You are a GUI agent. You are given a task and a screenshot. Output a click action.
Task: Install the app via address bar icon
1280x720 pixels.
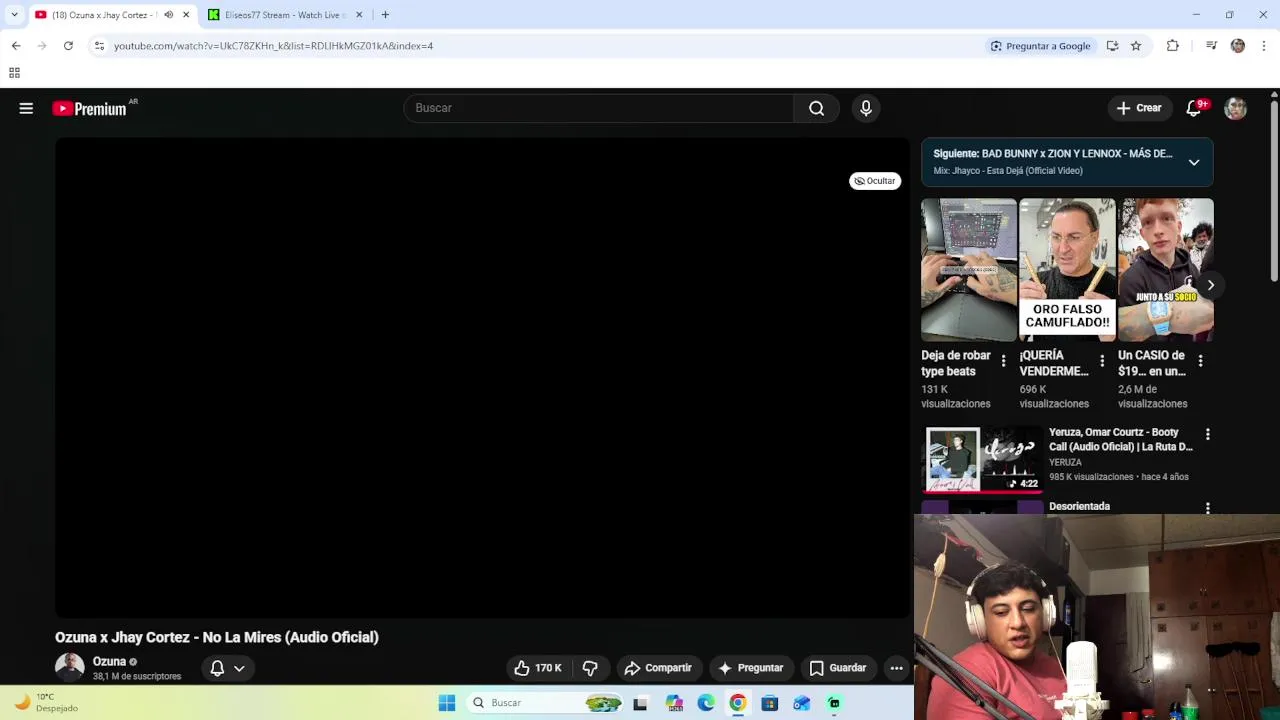[1112, 46]
